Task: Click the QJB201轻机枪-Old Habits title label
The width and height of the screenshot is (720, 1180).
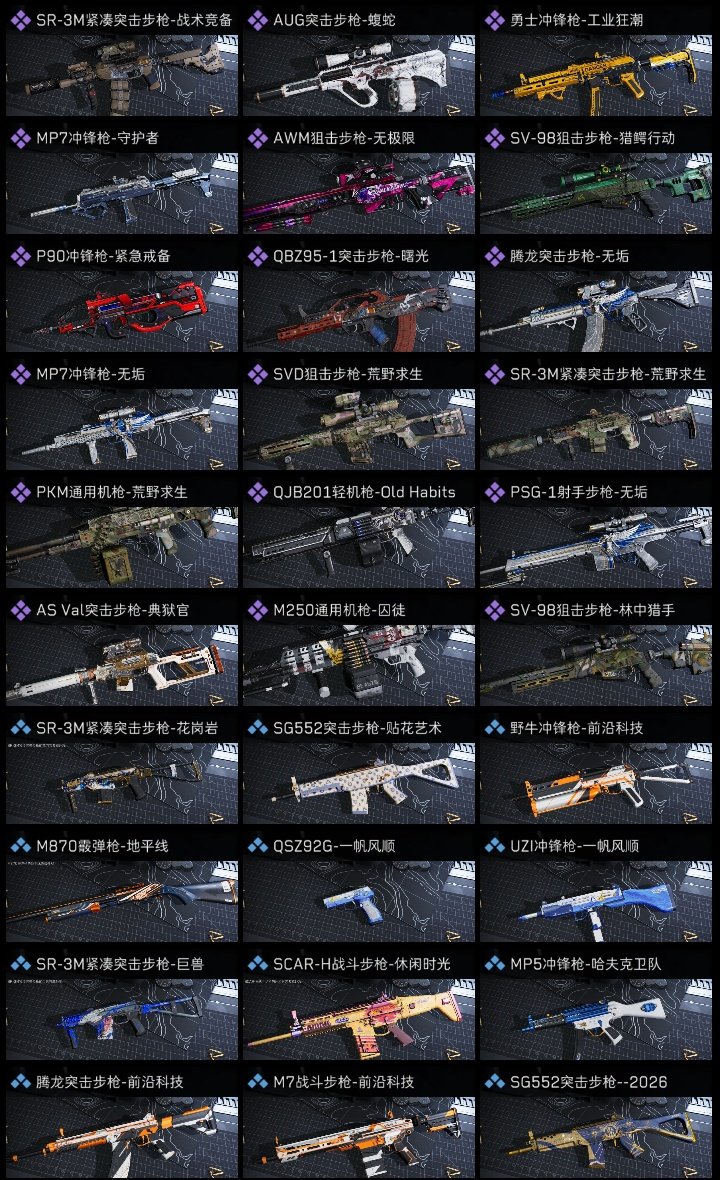Action: coord(364,492)
